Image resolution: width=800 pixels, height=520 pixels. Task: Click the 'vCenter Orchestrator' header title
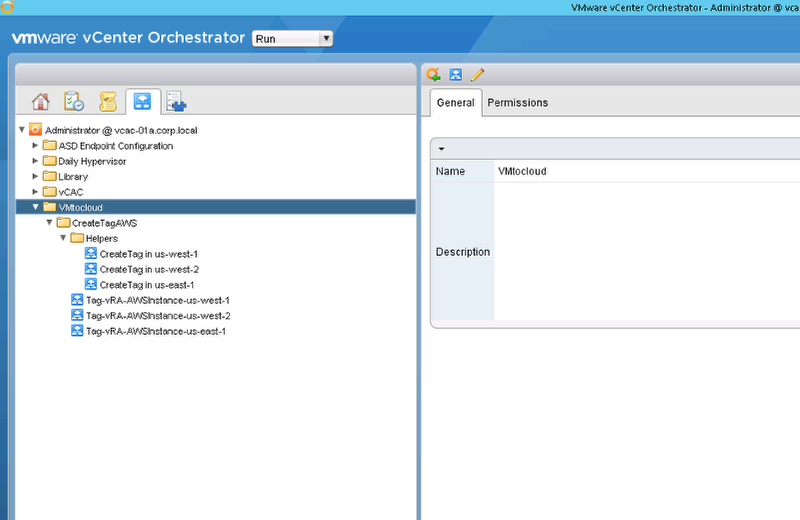[164, 37]
